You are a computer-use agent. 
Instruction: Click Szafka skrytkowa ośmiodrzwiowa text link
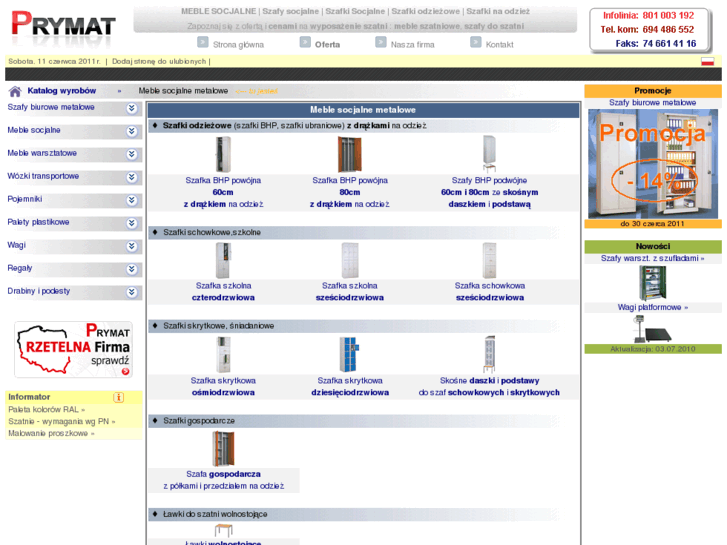[223, 386]
